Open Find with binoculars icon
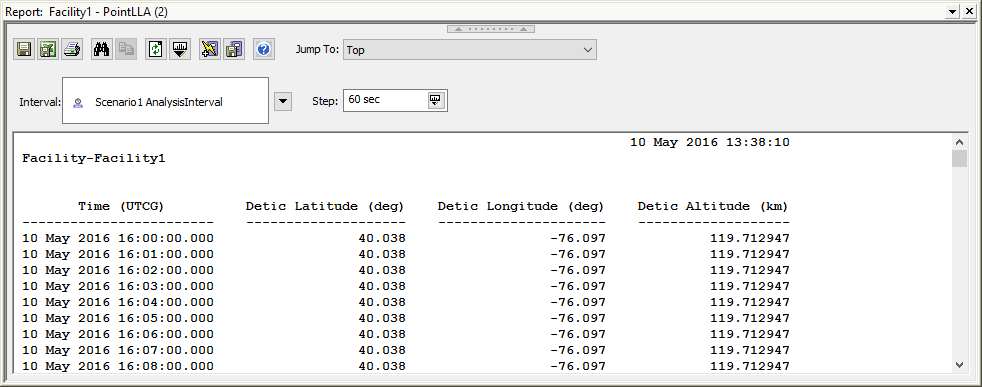This screenshot has height=387, width=982. [x=102, y=49]
